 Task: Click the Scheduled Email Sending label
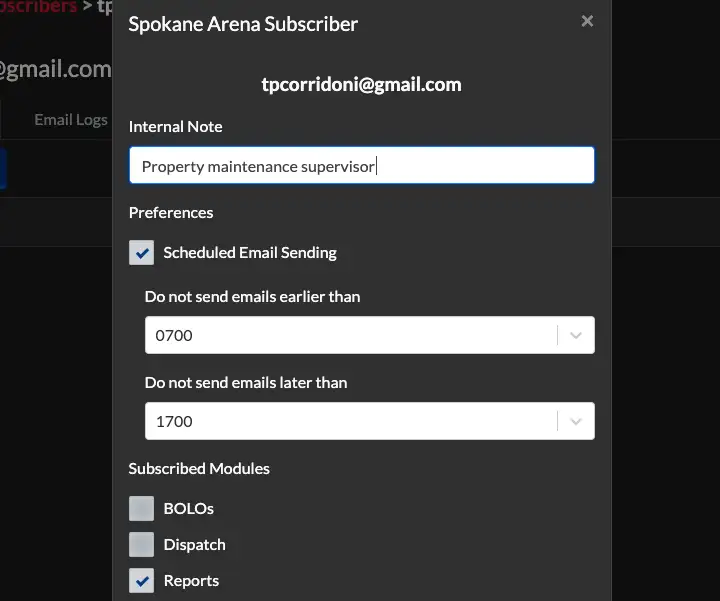coord(250,253)
